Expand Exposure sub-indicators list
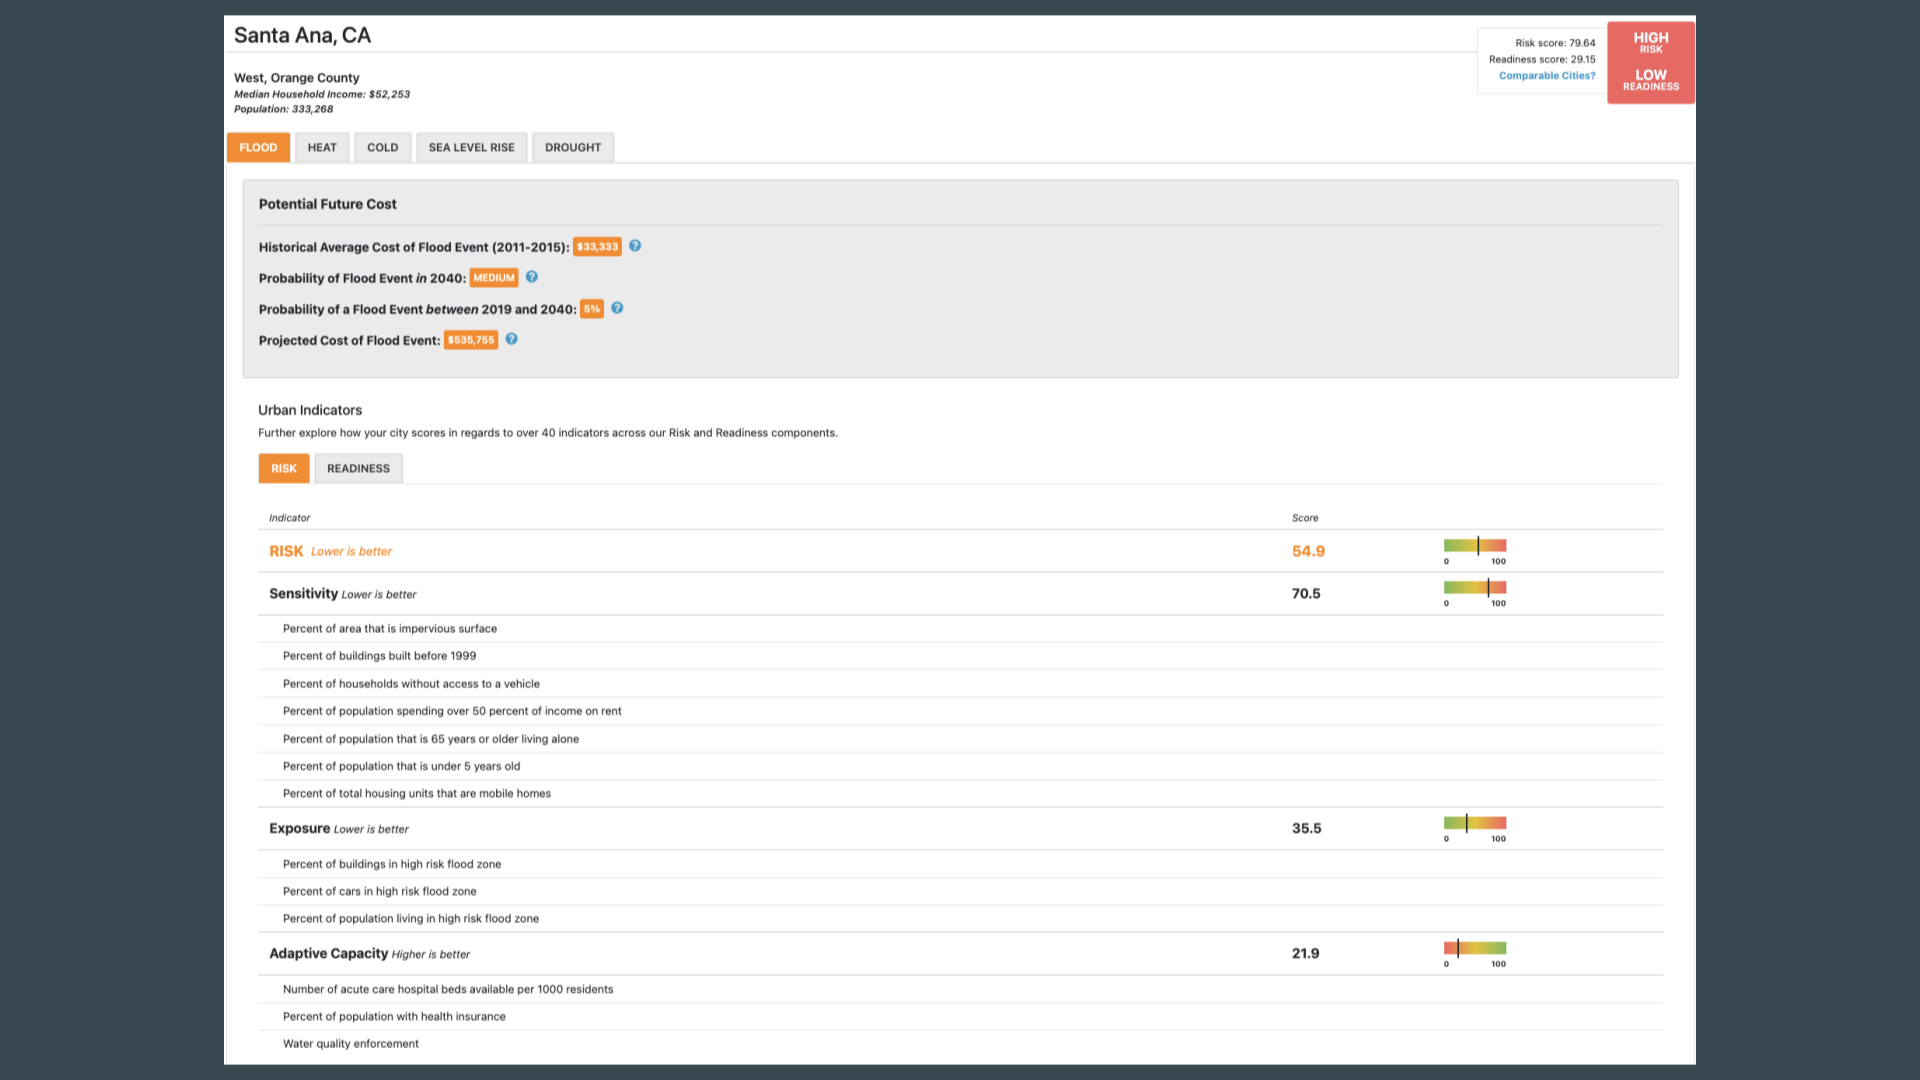Image resolution: width=1920 pixels, height=1080 pixels. pos(299,828)
